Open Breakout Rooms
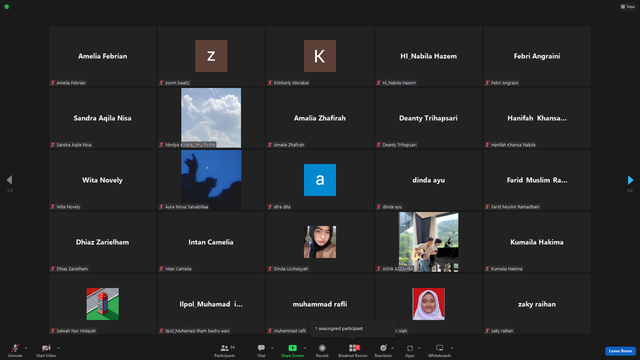Screen dimensions: 640x360 click(353, 350)
